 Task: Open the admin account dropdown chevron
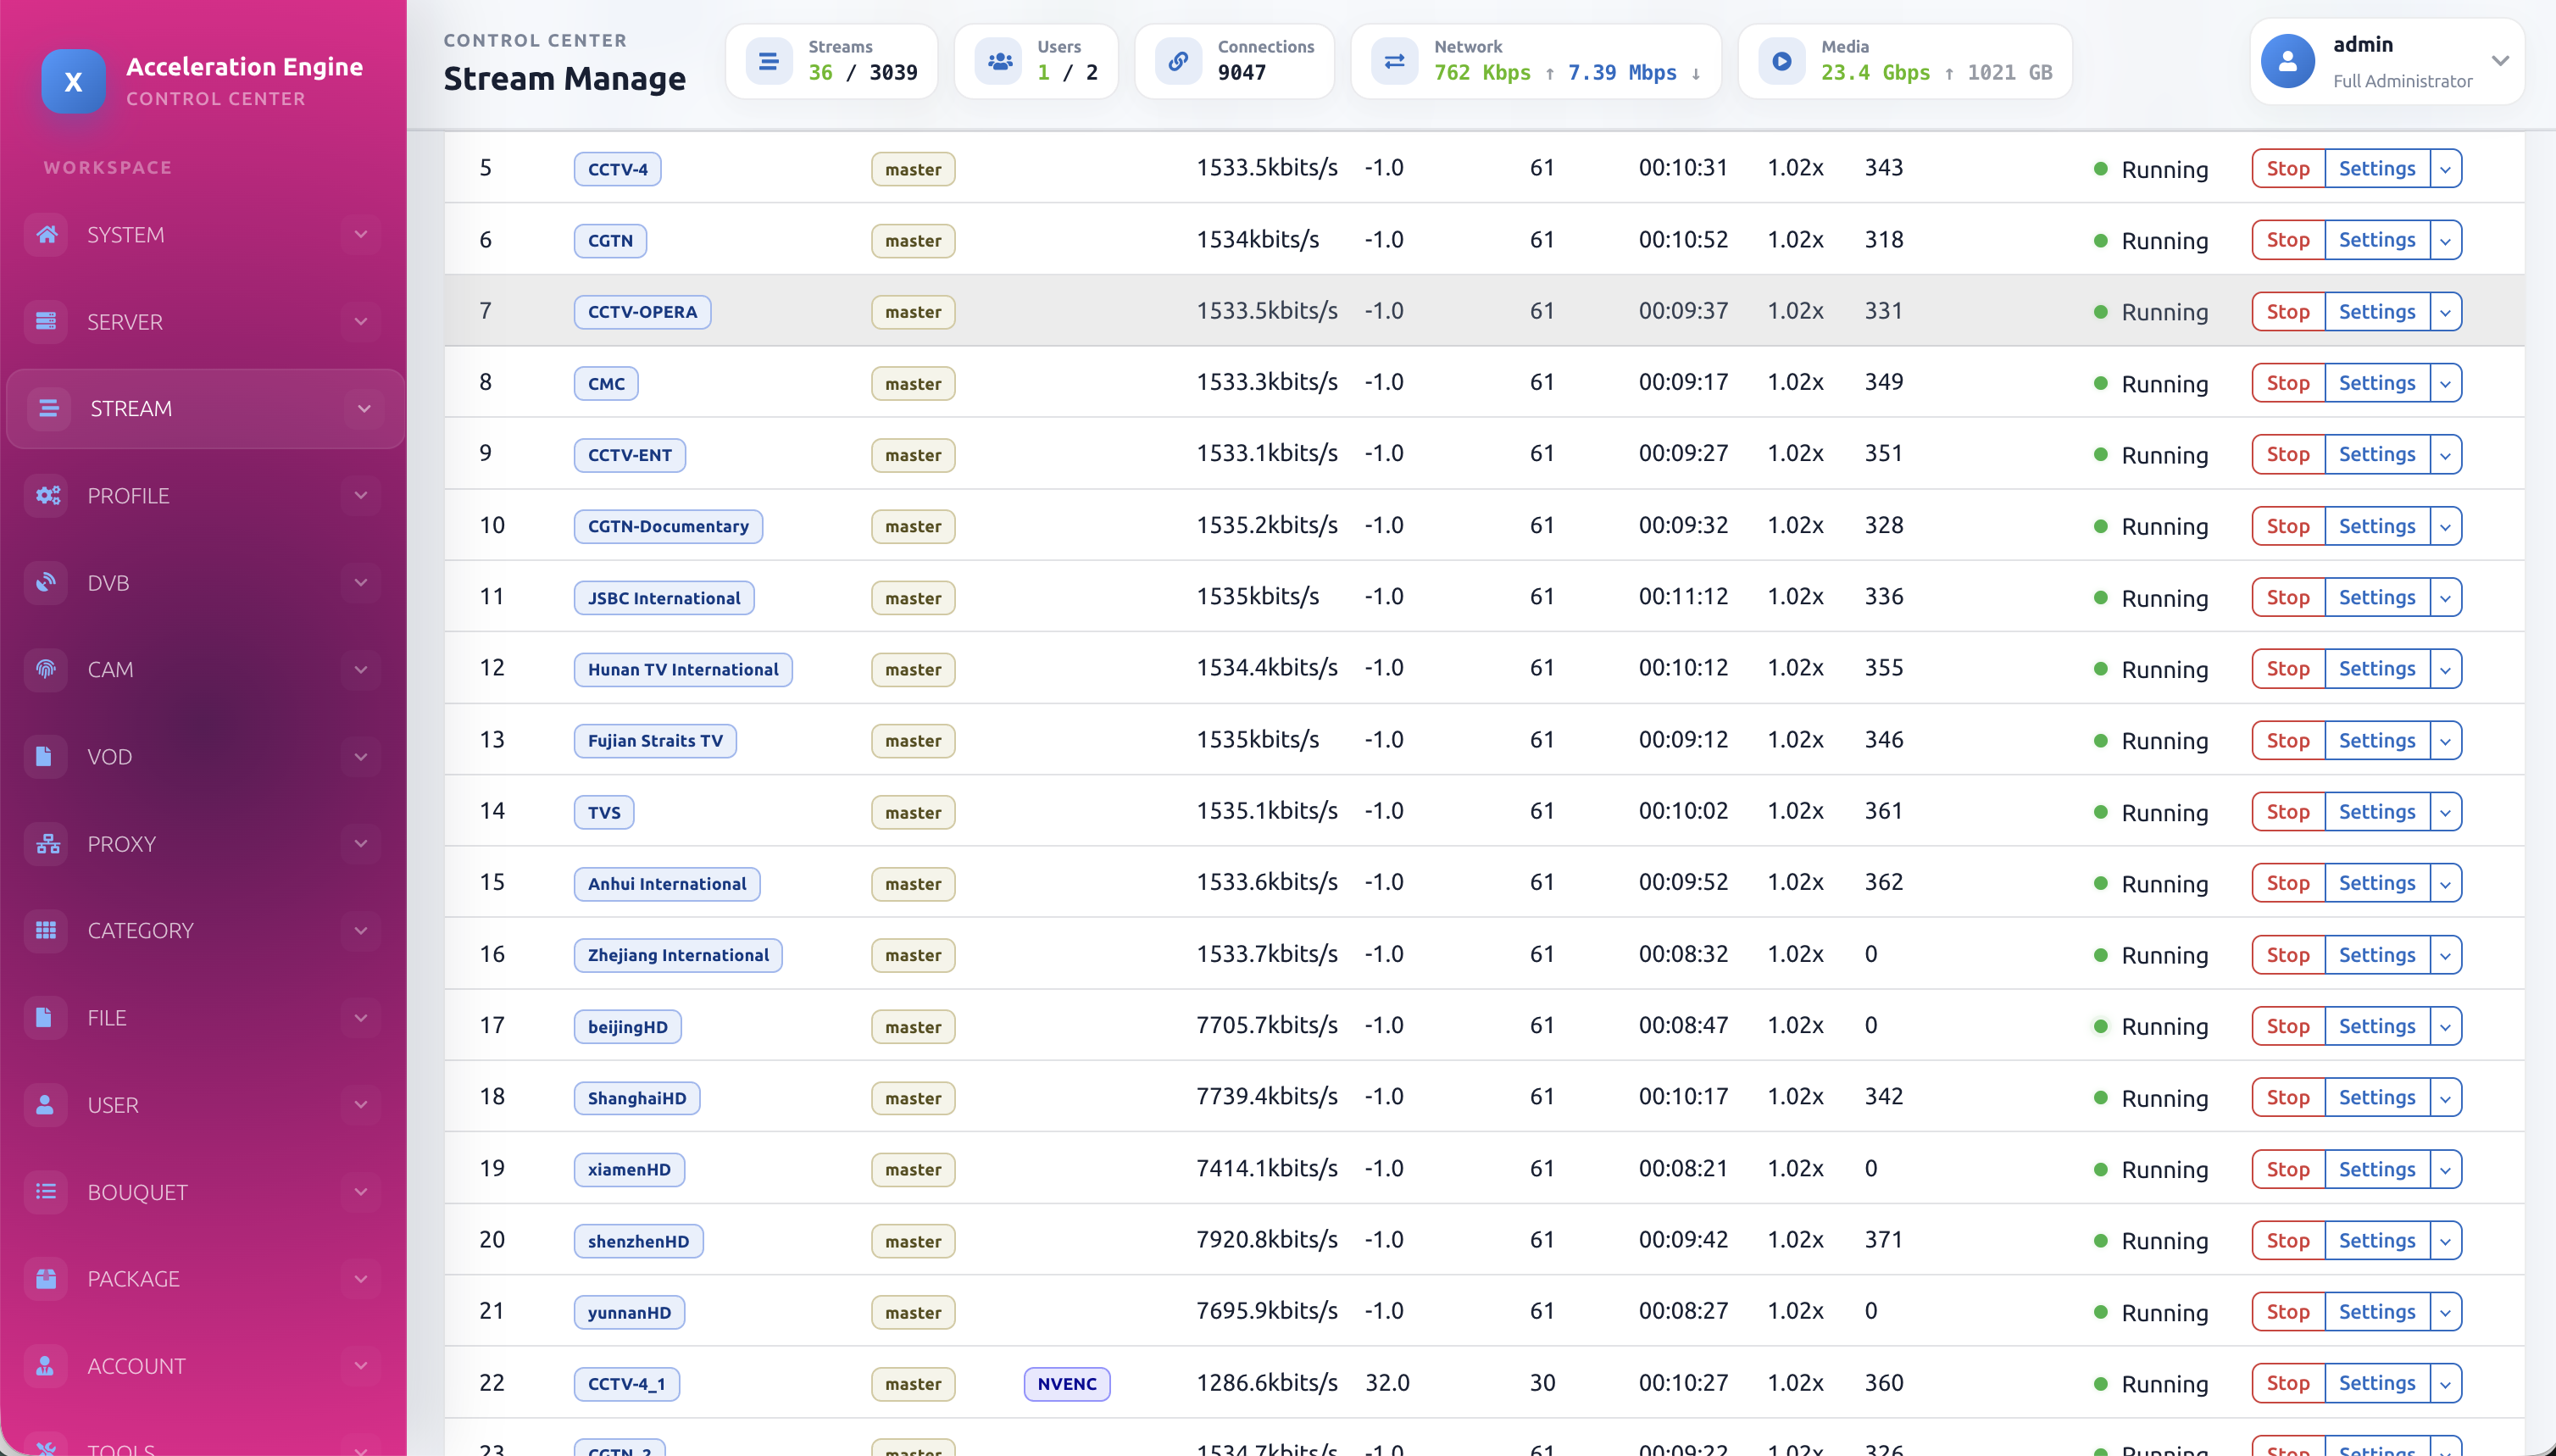coord(2500,61)
